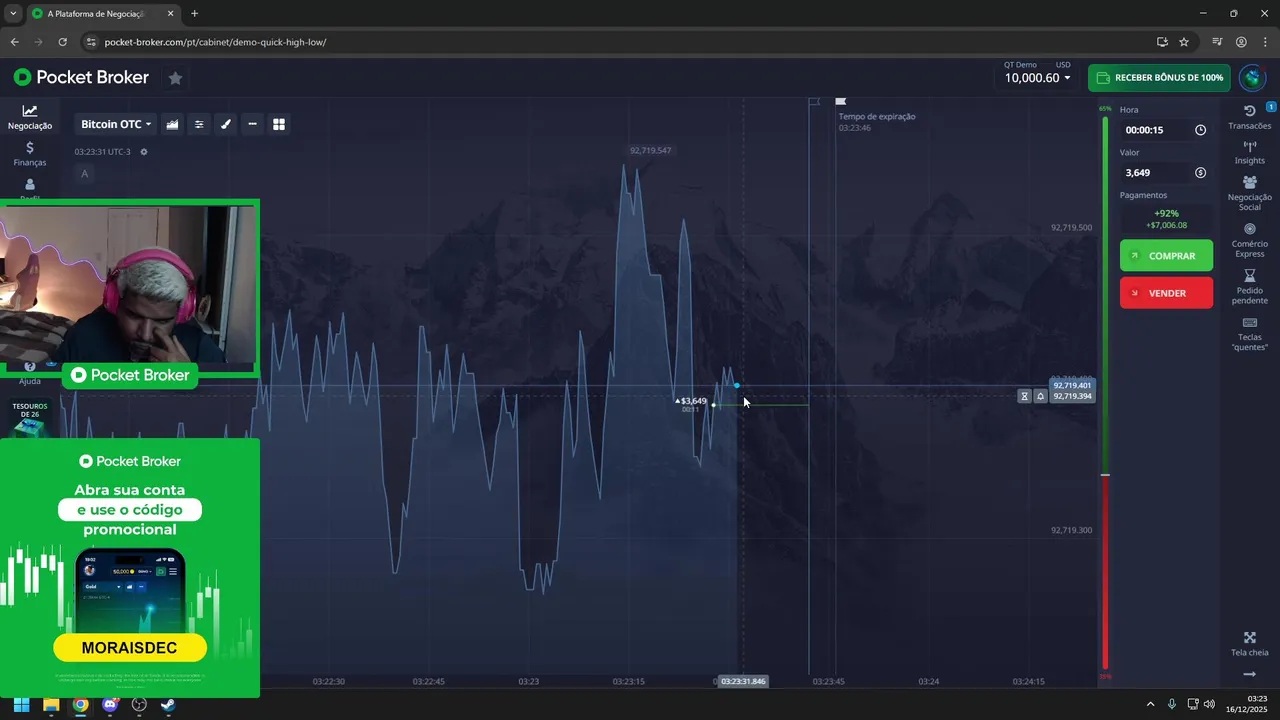Viewport: 1280px width, 720px height.
Task: Open Teclas quentes hotkeys panel
Action: tap(1249, 334)
